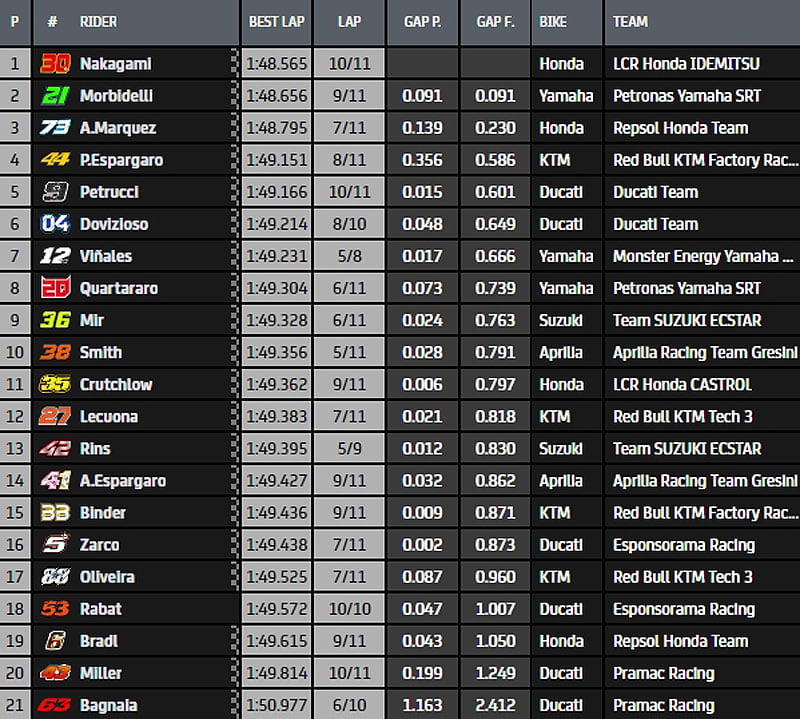Sort by the BEST LAP column header
The height and width of the screenshot is (719, 800).
(x=276, y=21)
